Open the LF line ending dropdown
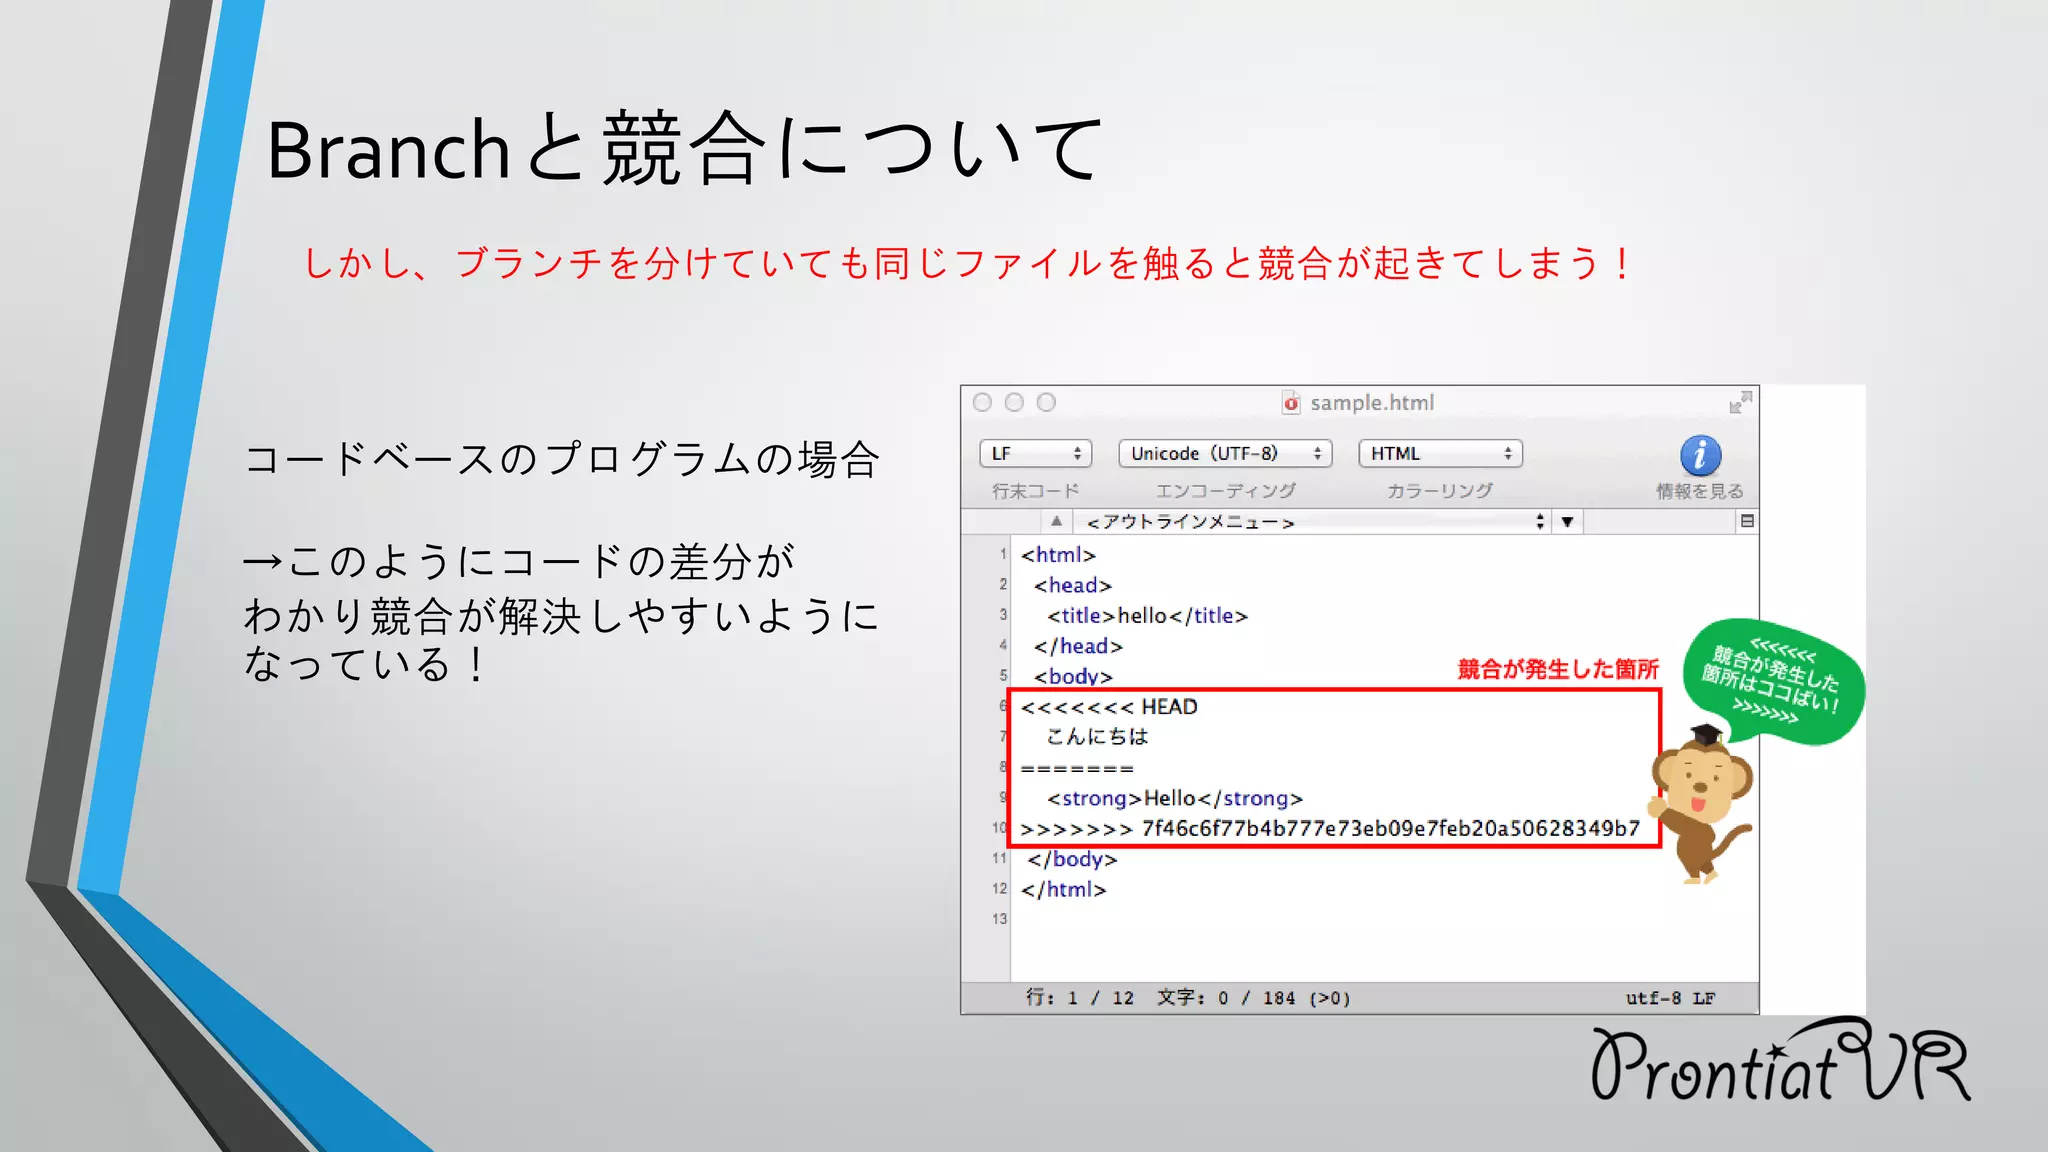This screenshot has width=2048, height=1152. [x=1035, y=453]
